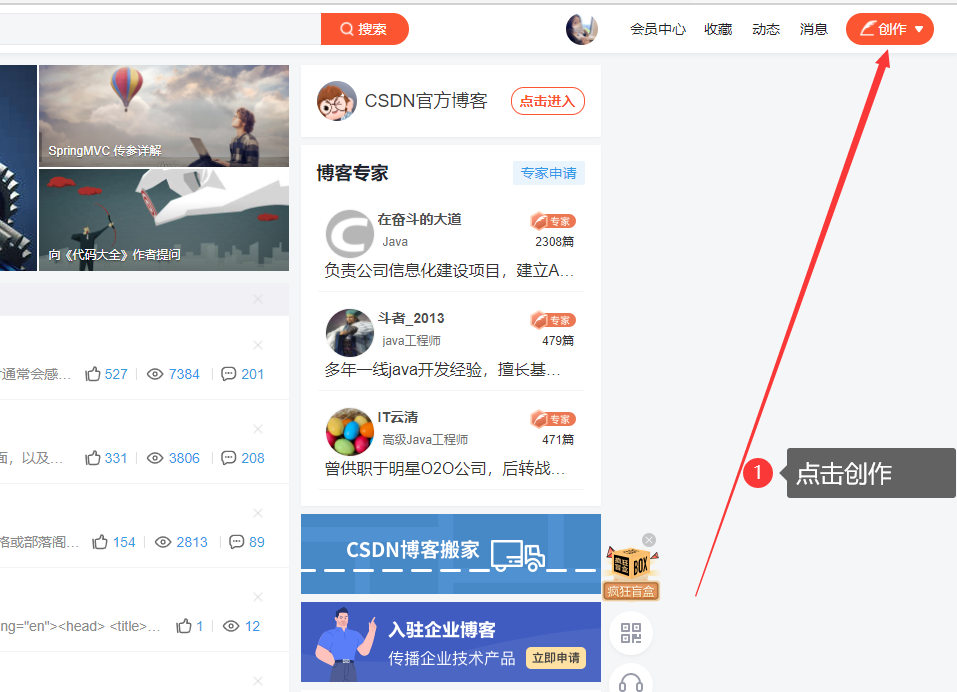Click the avatar of 斗者_2013

click(x=350, y=333)
